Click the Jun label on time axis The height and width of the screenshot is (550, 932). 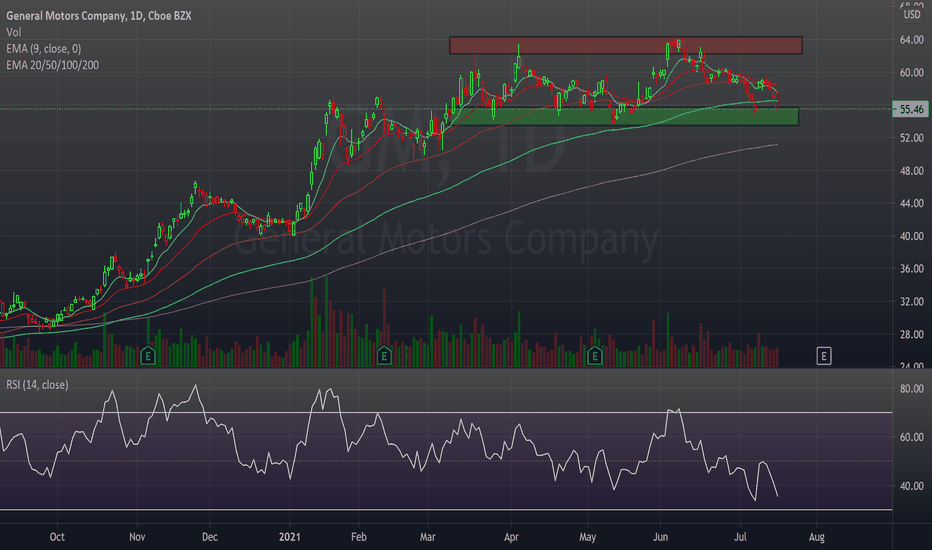(660, 537)
